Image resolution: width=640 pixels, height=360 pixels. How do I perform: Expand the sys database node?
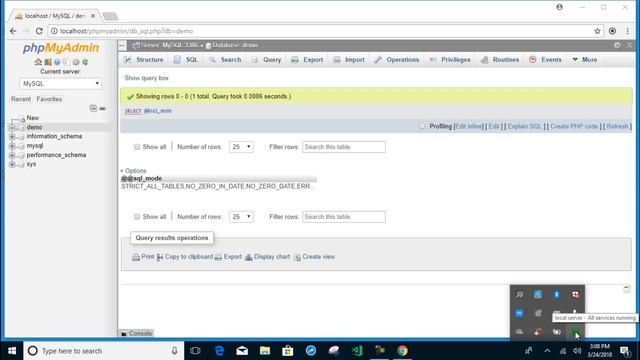[x=12, y=164]
